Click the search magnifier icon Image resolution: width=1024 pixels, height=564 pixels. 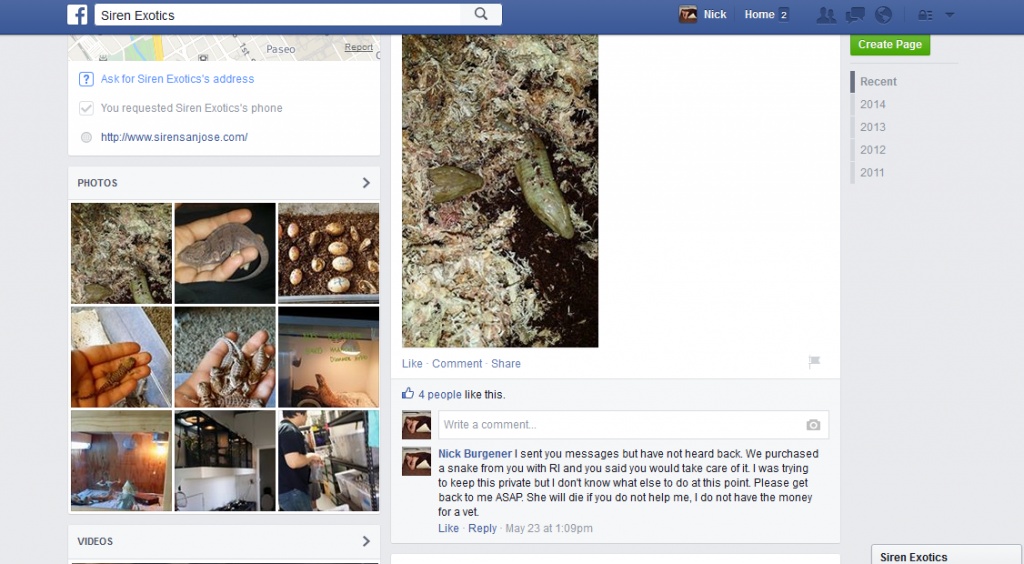pos(481,14)
